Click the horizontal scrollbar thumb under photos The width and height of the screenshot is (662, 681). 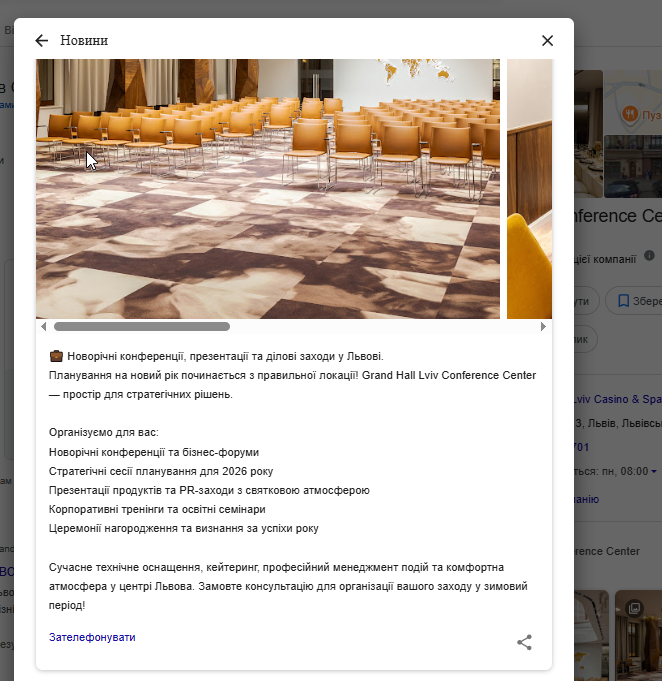(142, 327)
